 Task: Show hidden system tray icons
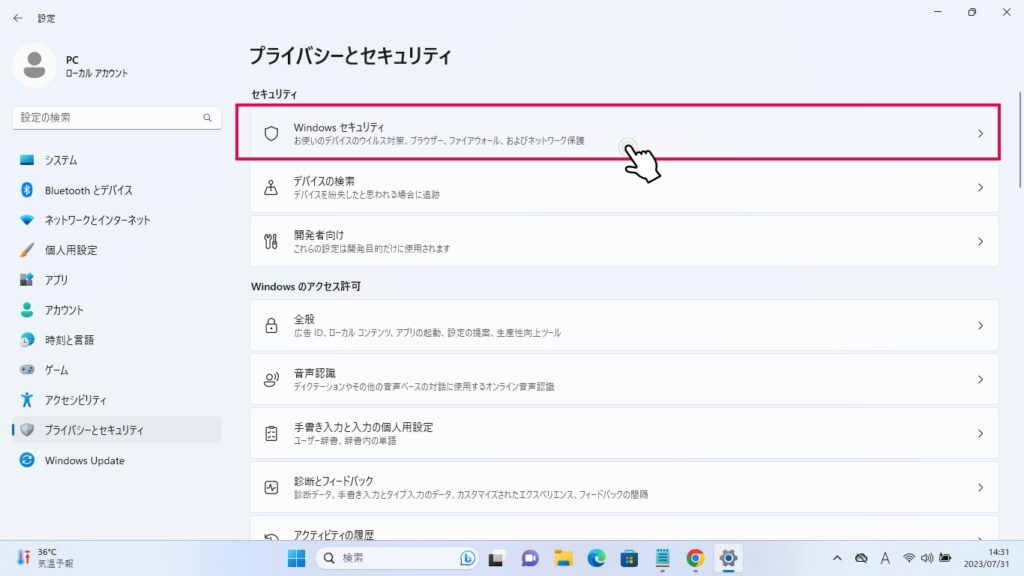pos(837,557)
